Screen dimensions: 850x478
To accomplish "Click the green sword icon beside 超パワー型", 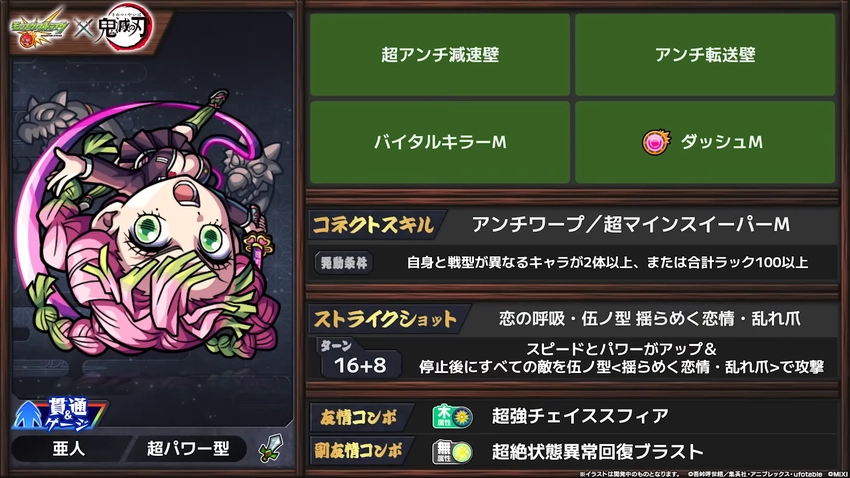I will click(x=271, y=448).
